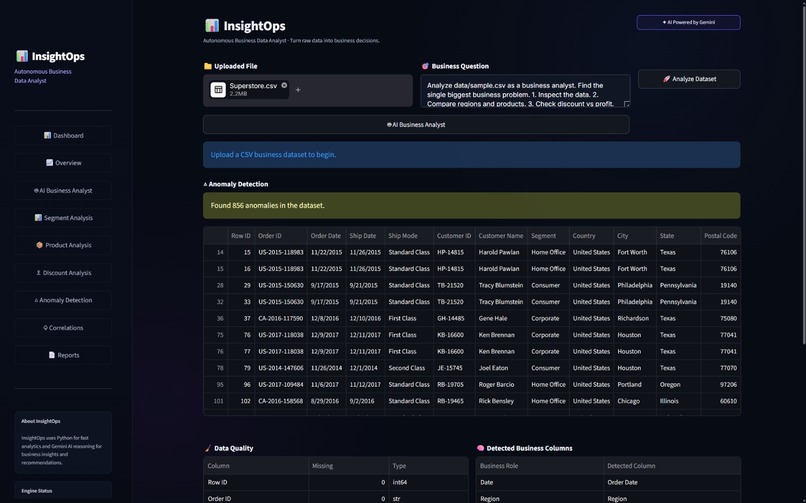Open AI Business Analyst in sidebar
The image size is (806, 503).
63,191
